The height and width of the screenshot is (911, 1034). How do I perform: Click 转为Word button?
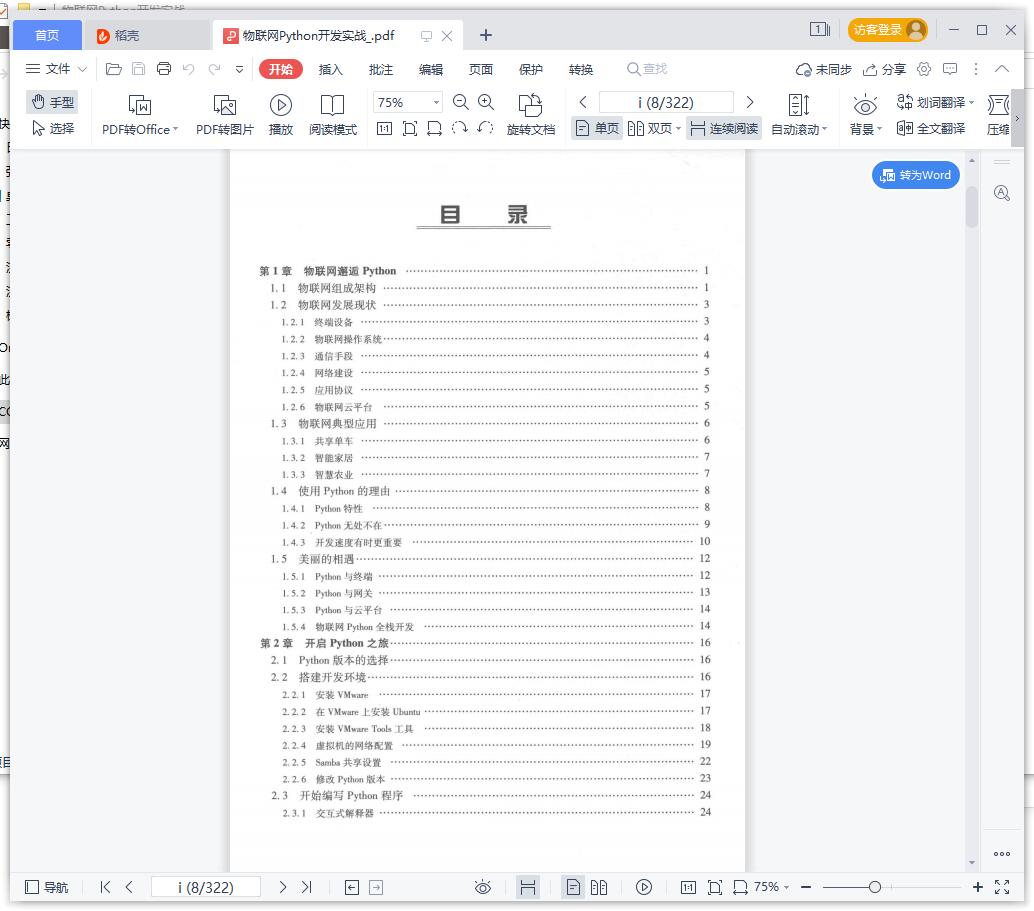[x=915, y=175]
